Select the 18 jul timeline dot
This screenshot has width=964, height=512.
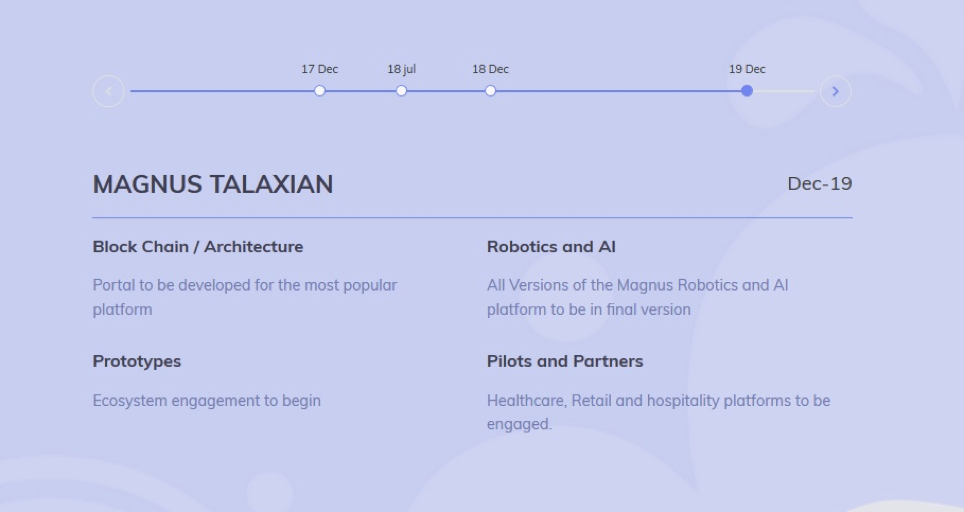(401, 91)
